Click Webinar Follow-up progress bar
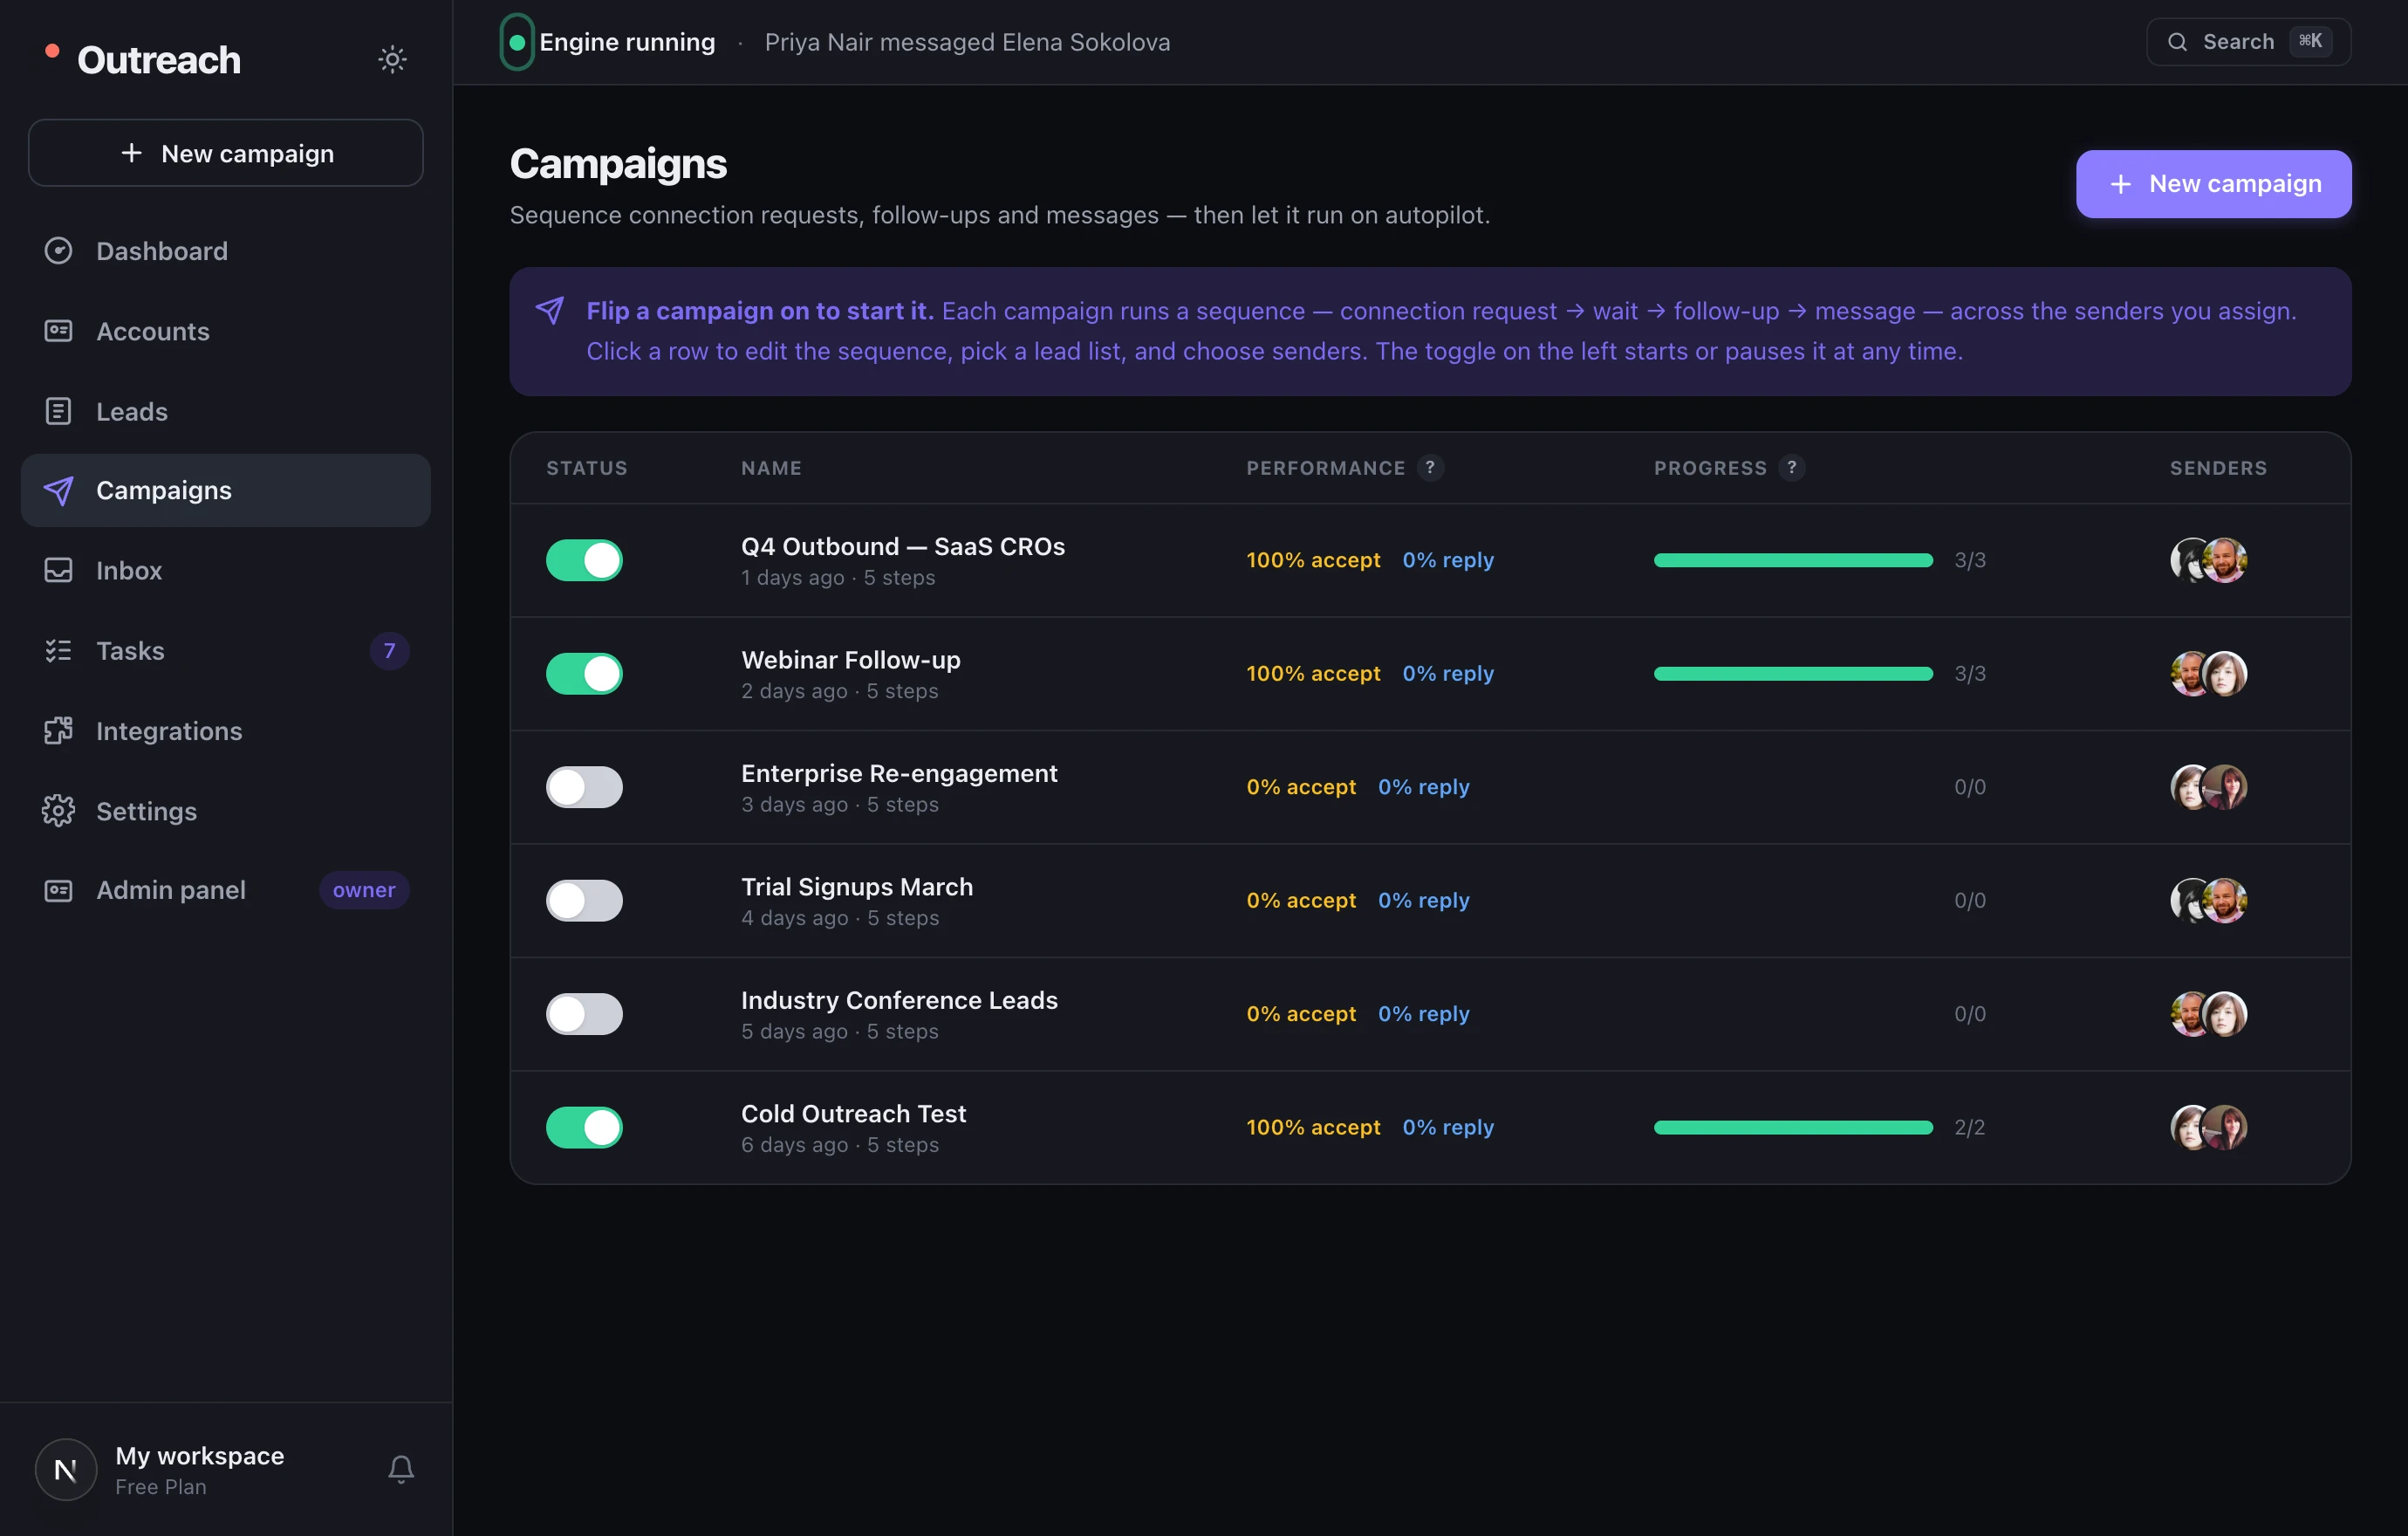The image size is (2408, 1536). [x=1793, y=673]
